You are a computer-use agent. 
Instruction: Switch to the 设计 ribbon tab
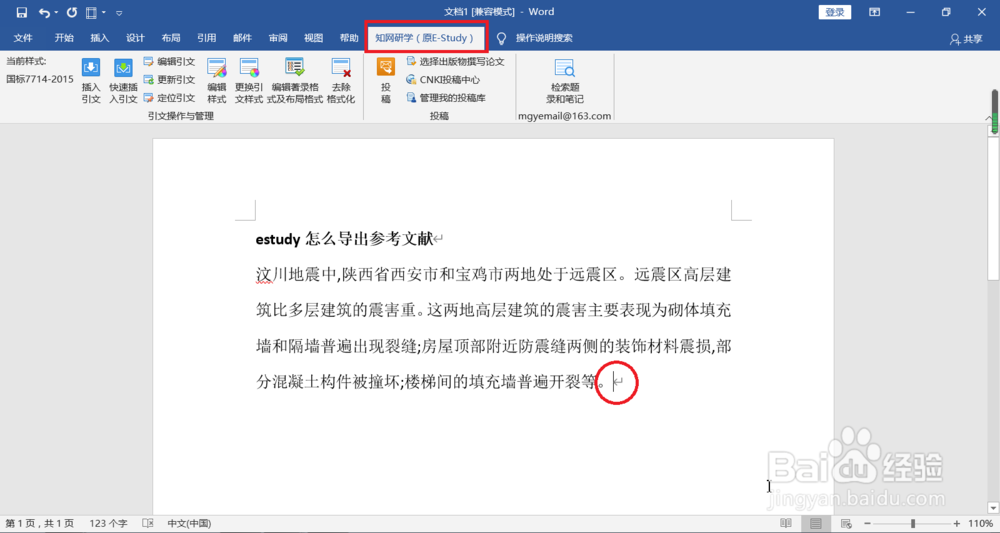(x=135, y=38)
